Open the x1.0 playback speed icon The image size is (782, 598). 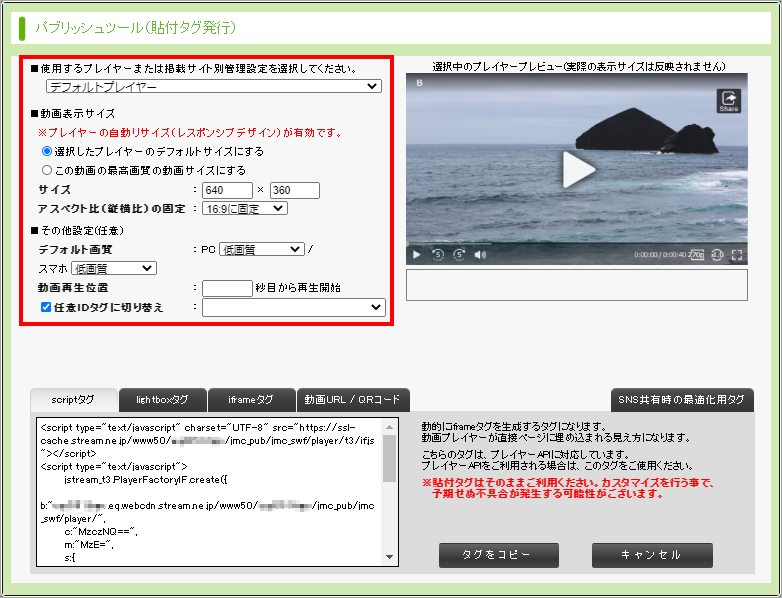(x=717, y=255)
